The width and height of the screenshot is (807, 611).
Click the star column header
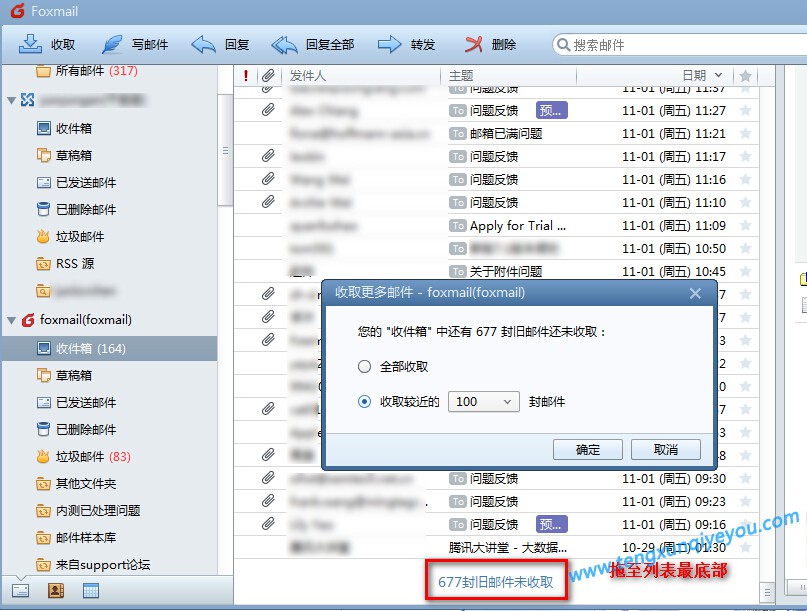745,76
